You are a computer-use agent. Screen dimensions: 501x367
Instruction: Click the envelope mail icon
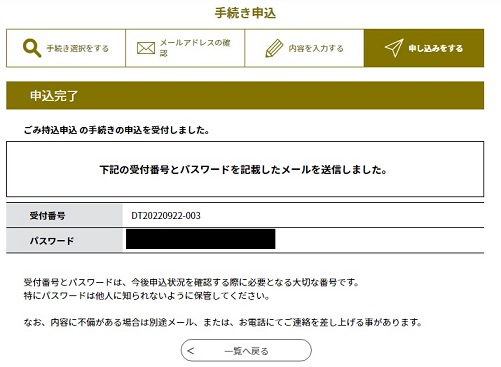(x=146, y=48)
